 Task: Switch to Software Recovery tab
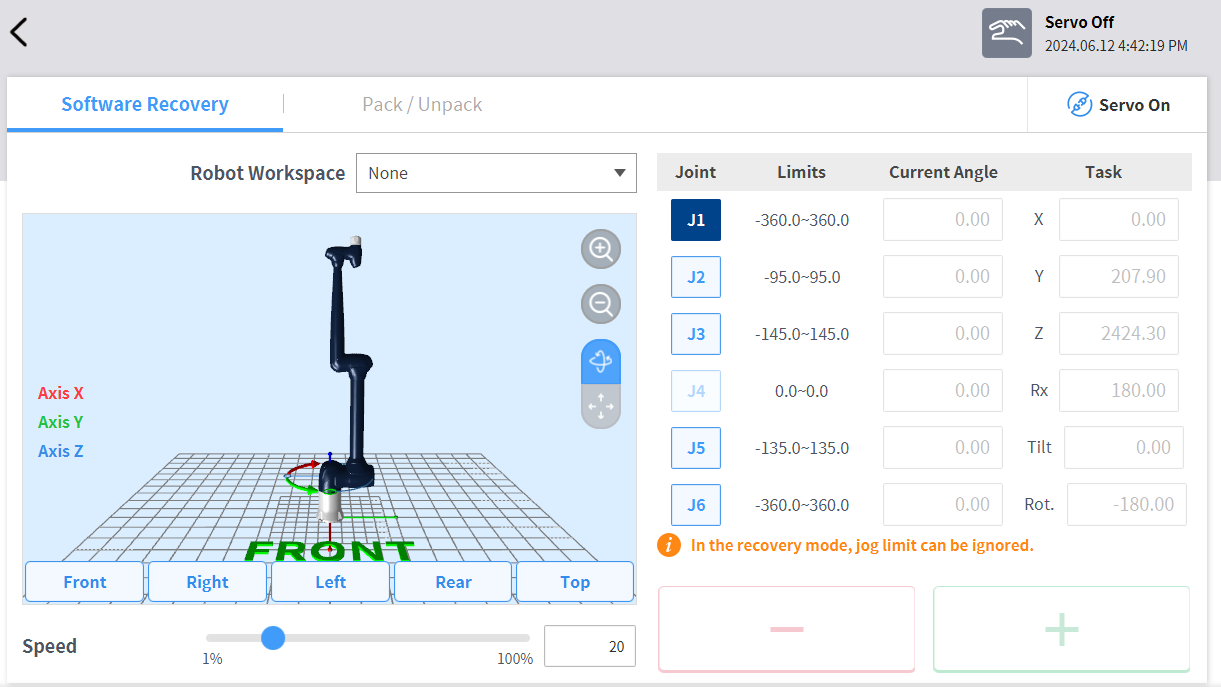pyautogui.click(x=145, y=105)
